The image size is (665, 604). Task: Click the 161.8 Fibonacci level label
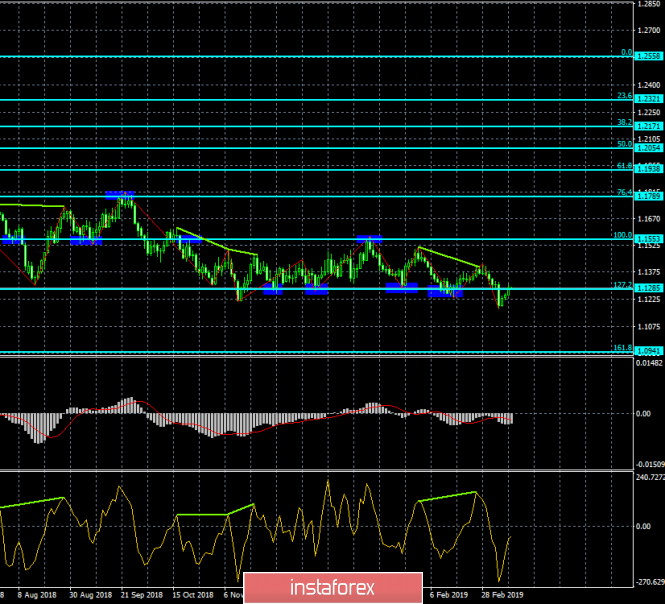pyautogui.click(x=623, y=348)
